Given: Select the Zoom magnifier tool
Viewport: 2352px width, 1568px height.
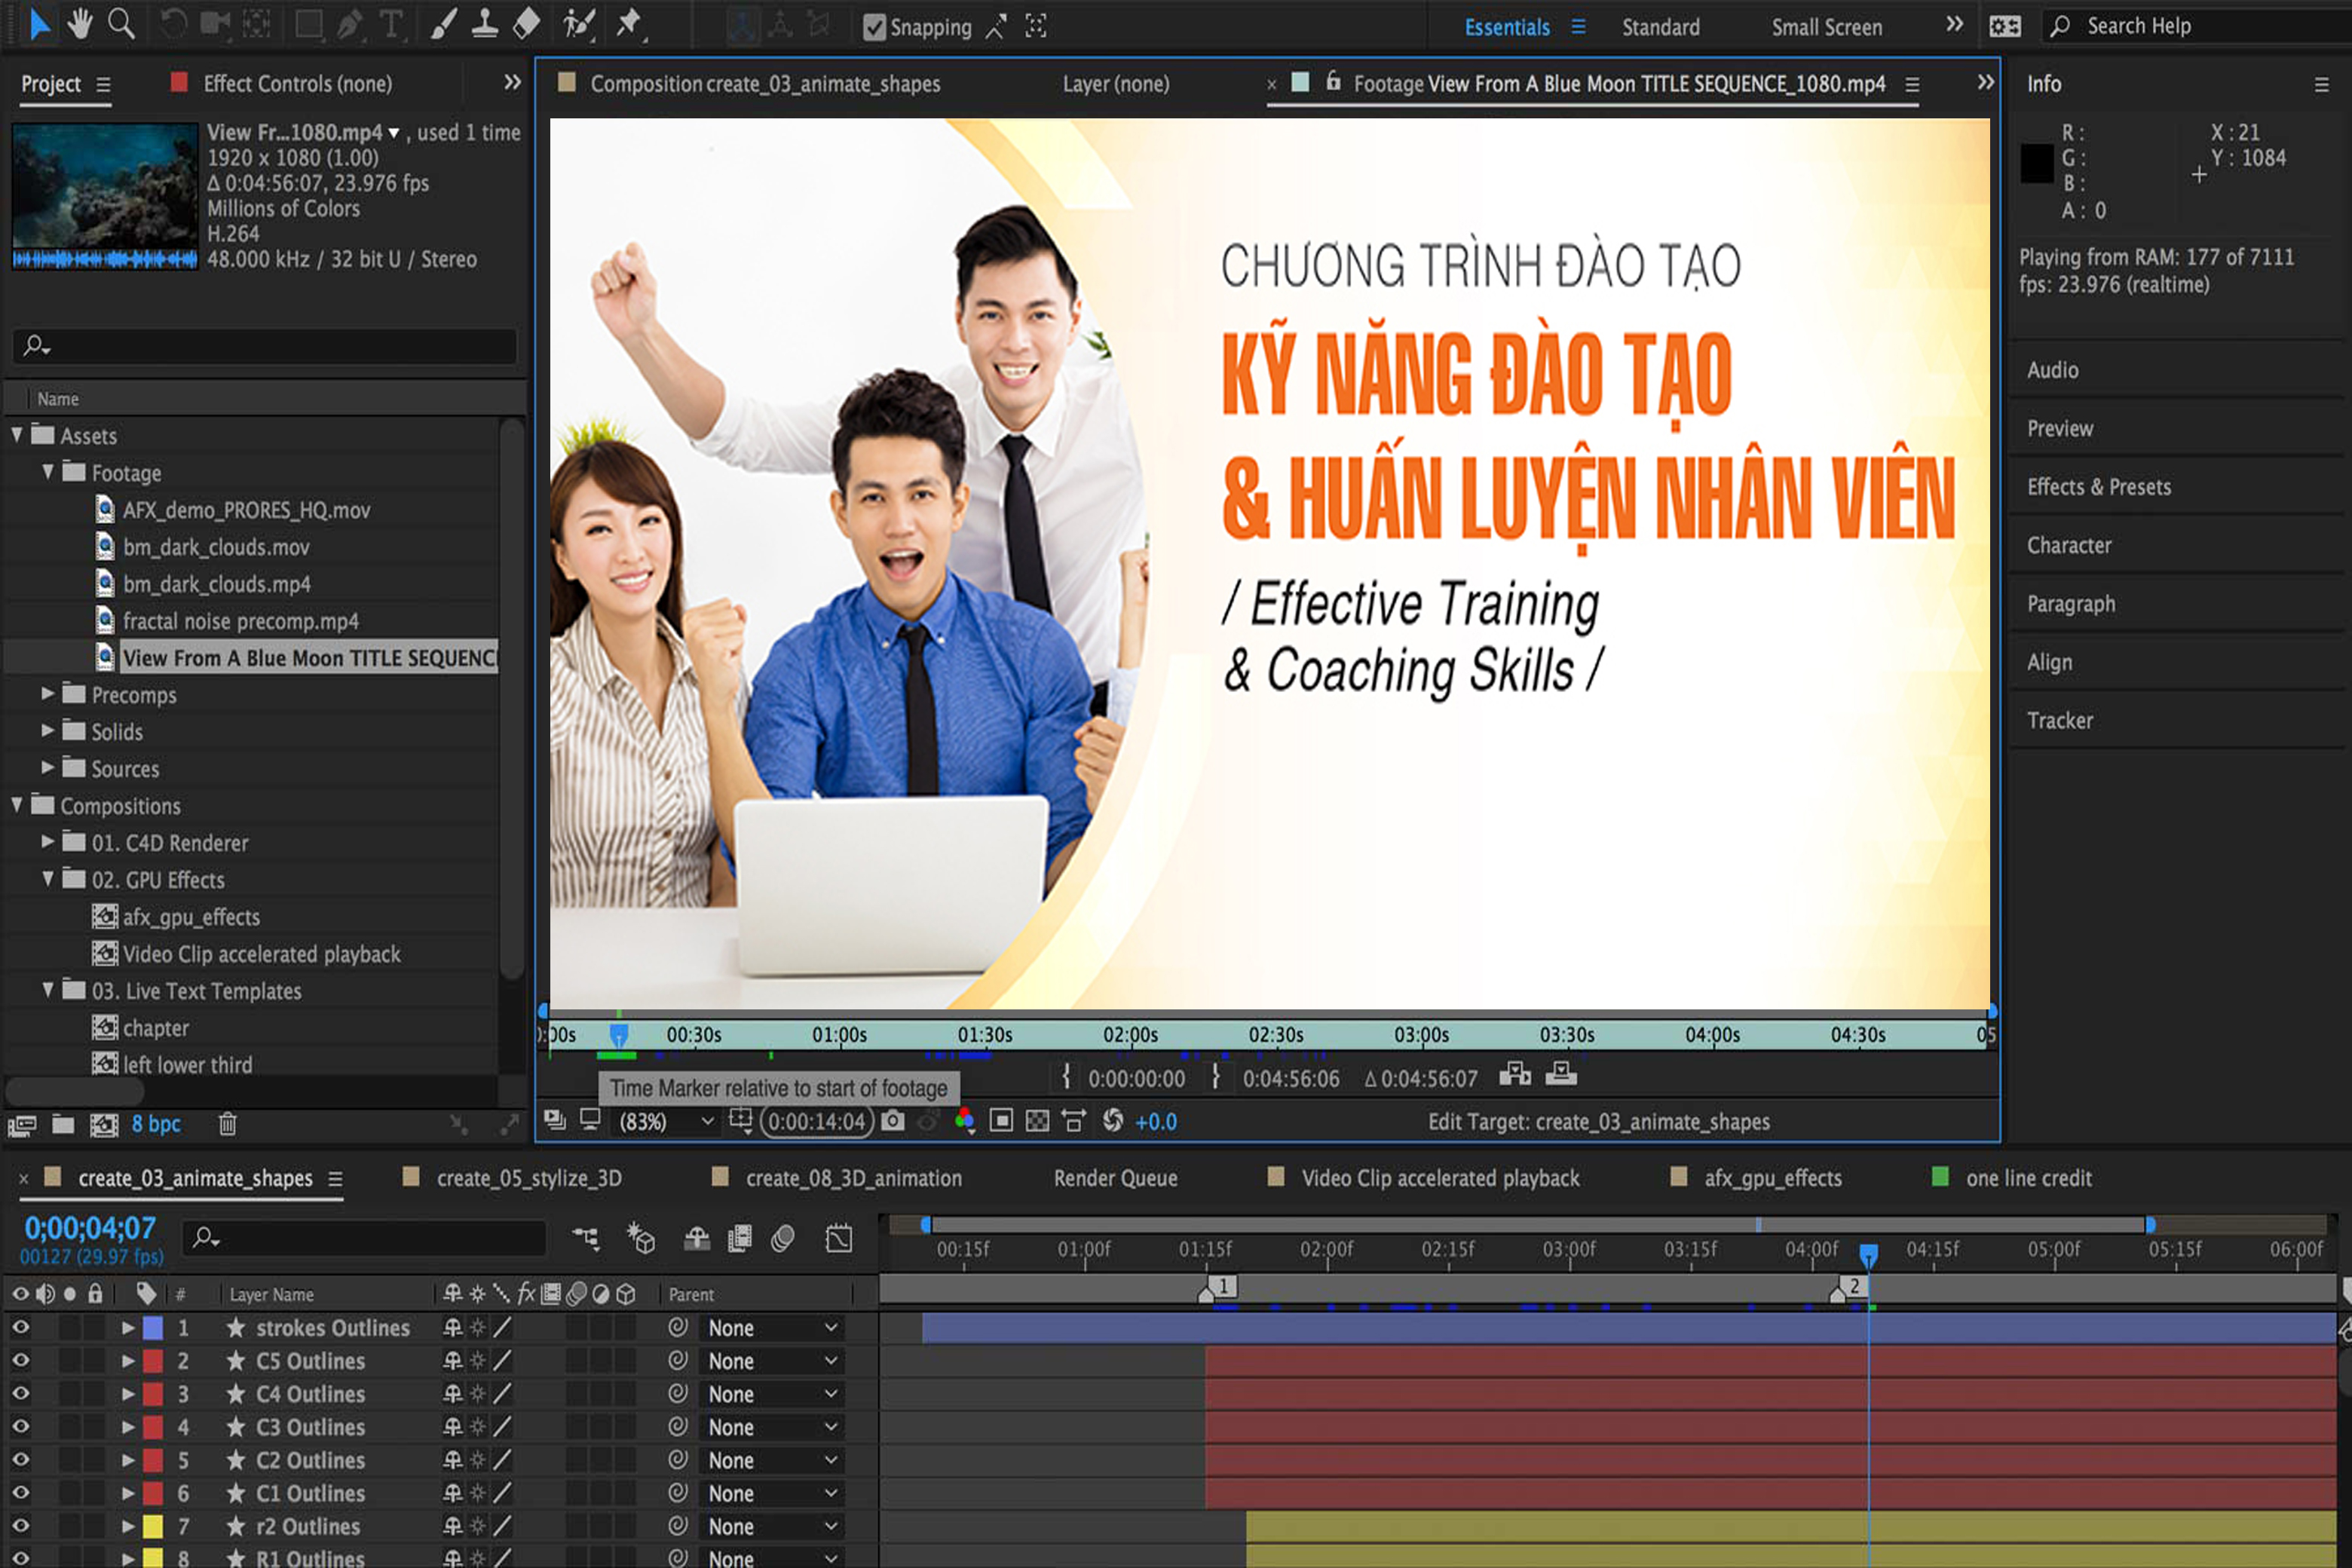Looking at the screenshot, I should point(121,24).
